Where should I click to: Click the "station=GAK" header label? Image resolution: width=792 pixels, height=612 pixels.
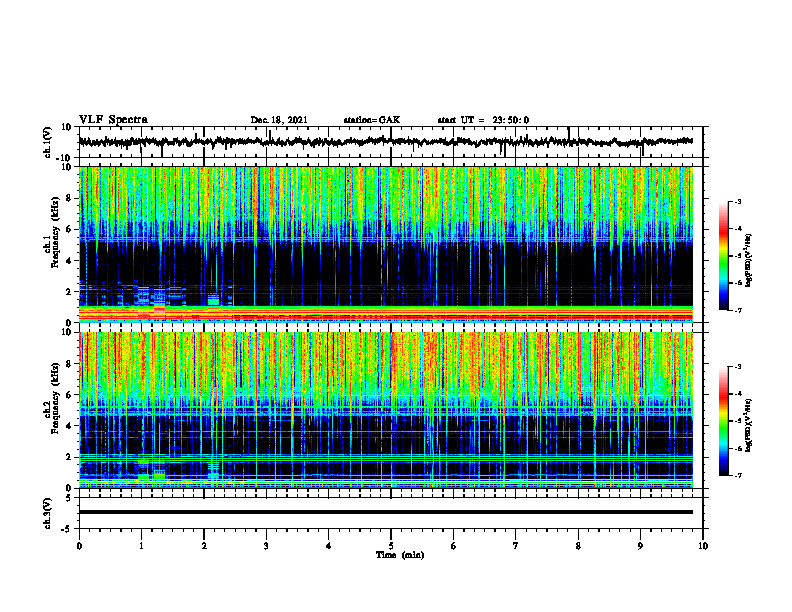pyautogui.click(x=372, y=120)
